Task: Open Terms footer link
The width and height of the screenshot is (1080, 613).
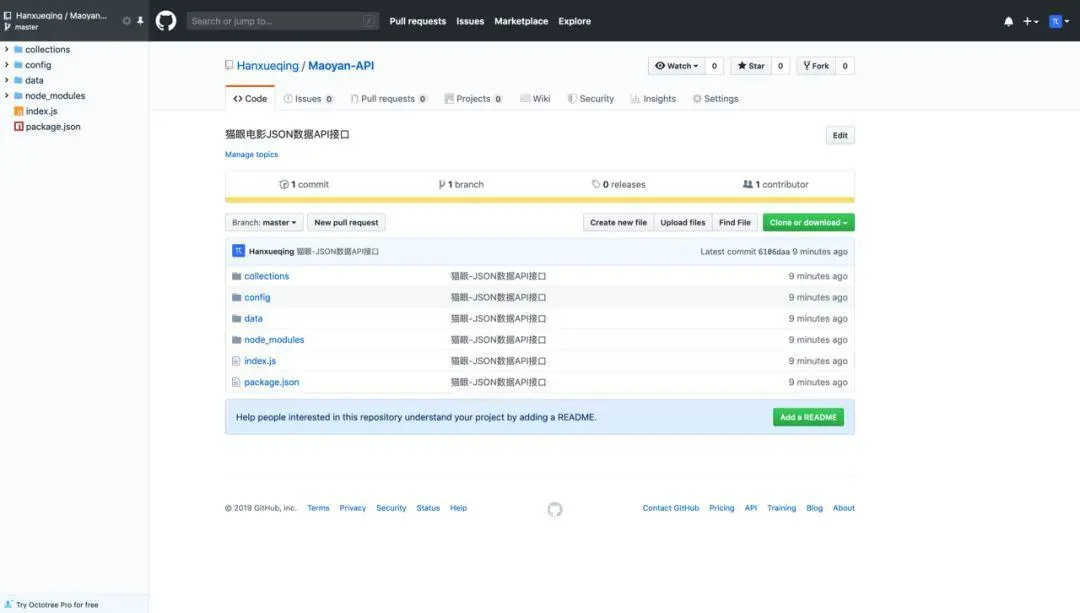Action: coord(318,508)
